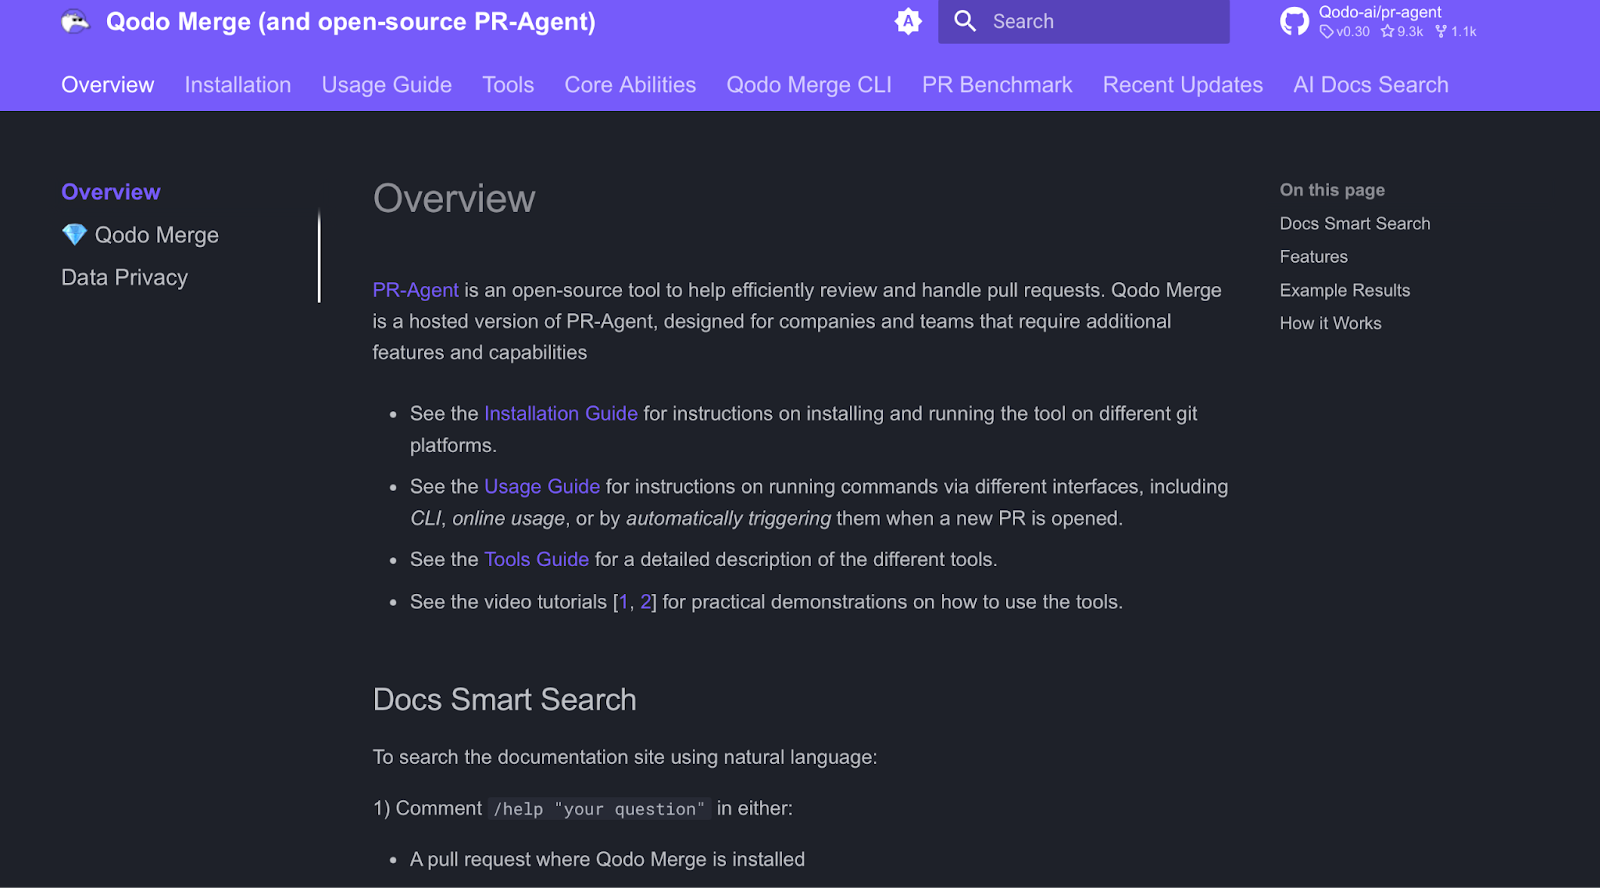Image resolution: width=1600 pixels, height=888 pixels.
Task: Click the Docs Smart Search heading
Action: point(505,699)
